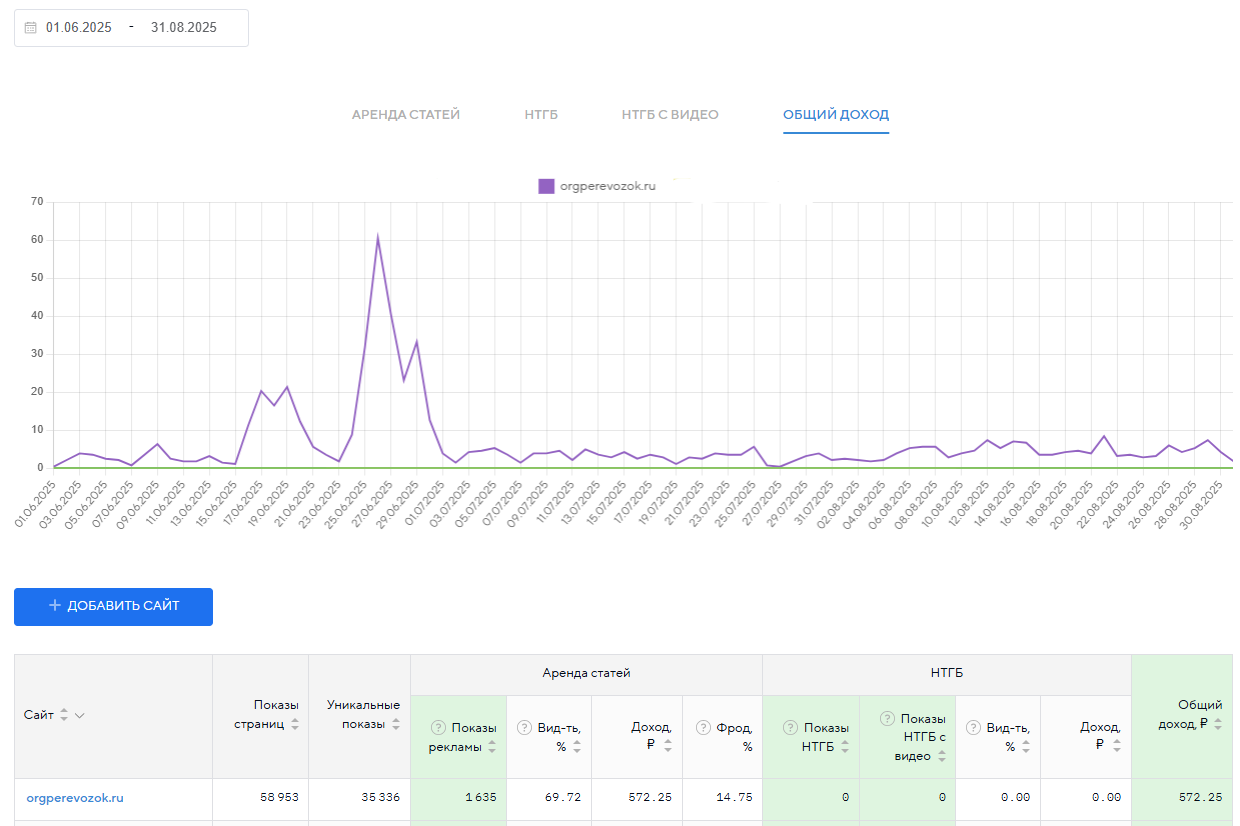Screen dimensions: 1240x826
Task: Click help icon beside Фрод, % column
Action: point(704,728)
